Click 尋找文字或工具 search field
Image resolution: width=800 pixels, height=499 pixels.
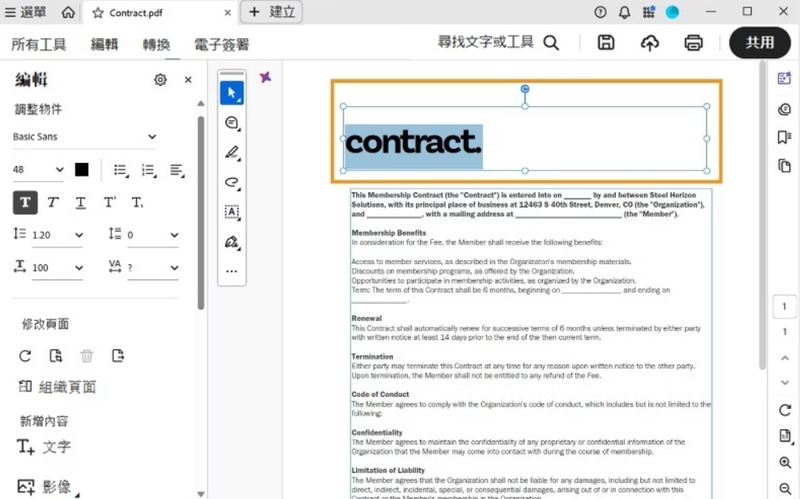coord(498,42)
